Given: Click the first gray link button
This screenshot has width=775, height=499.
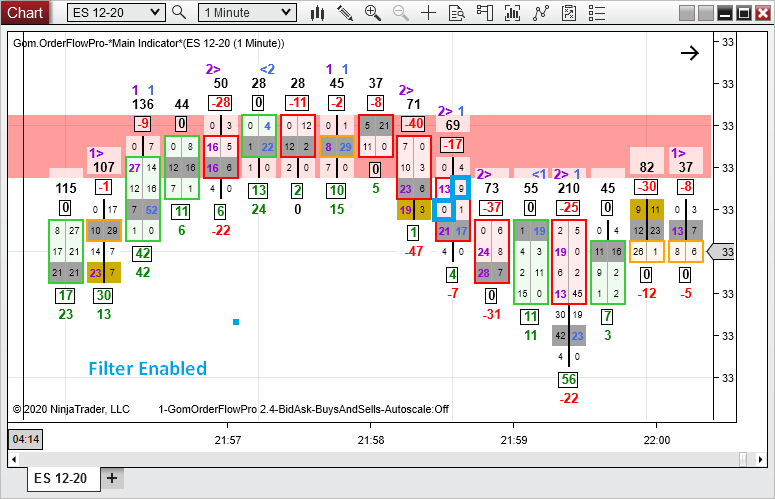Looking at the screenshot, I should [687, 13].
